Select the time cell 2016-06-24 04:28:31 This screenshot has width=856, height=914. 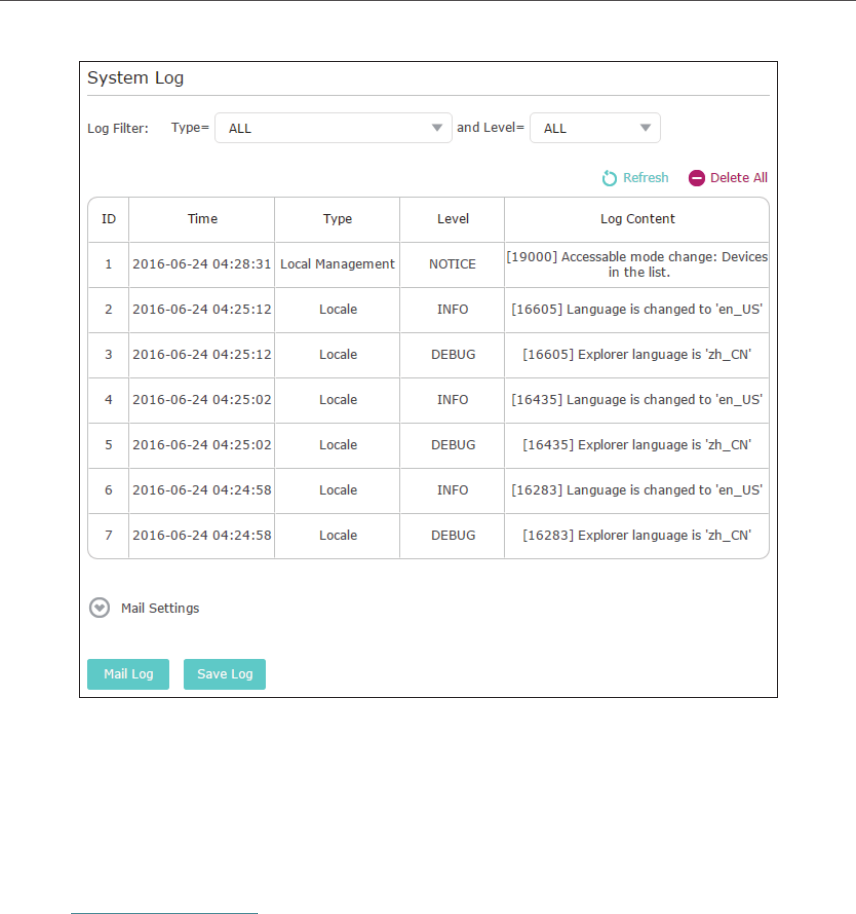pyautogui.click(x=202, y=264)
